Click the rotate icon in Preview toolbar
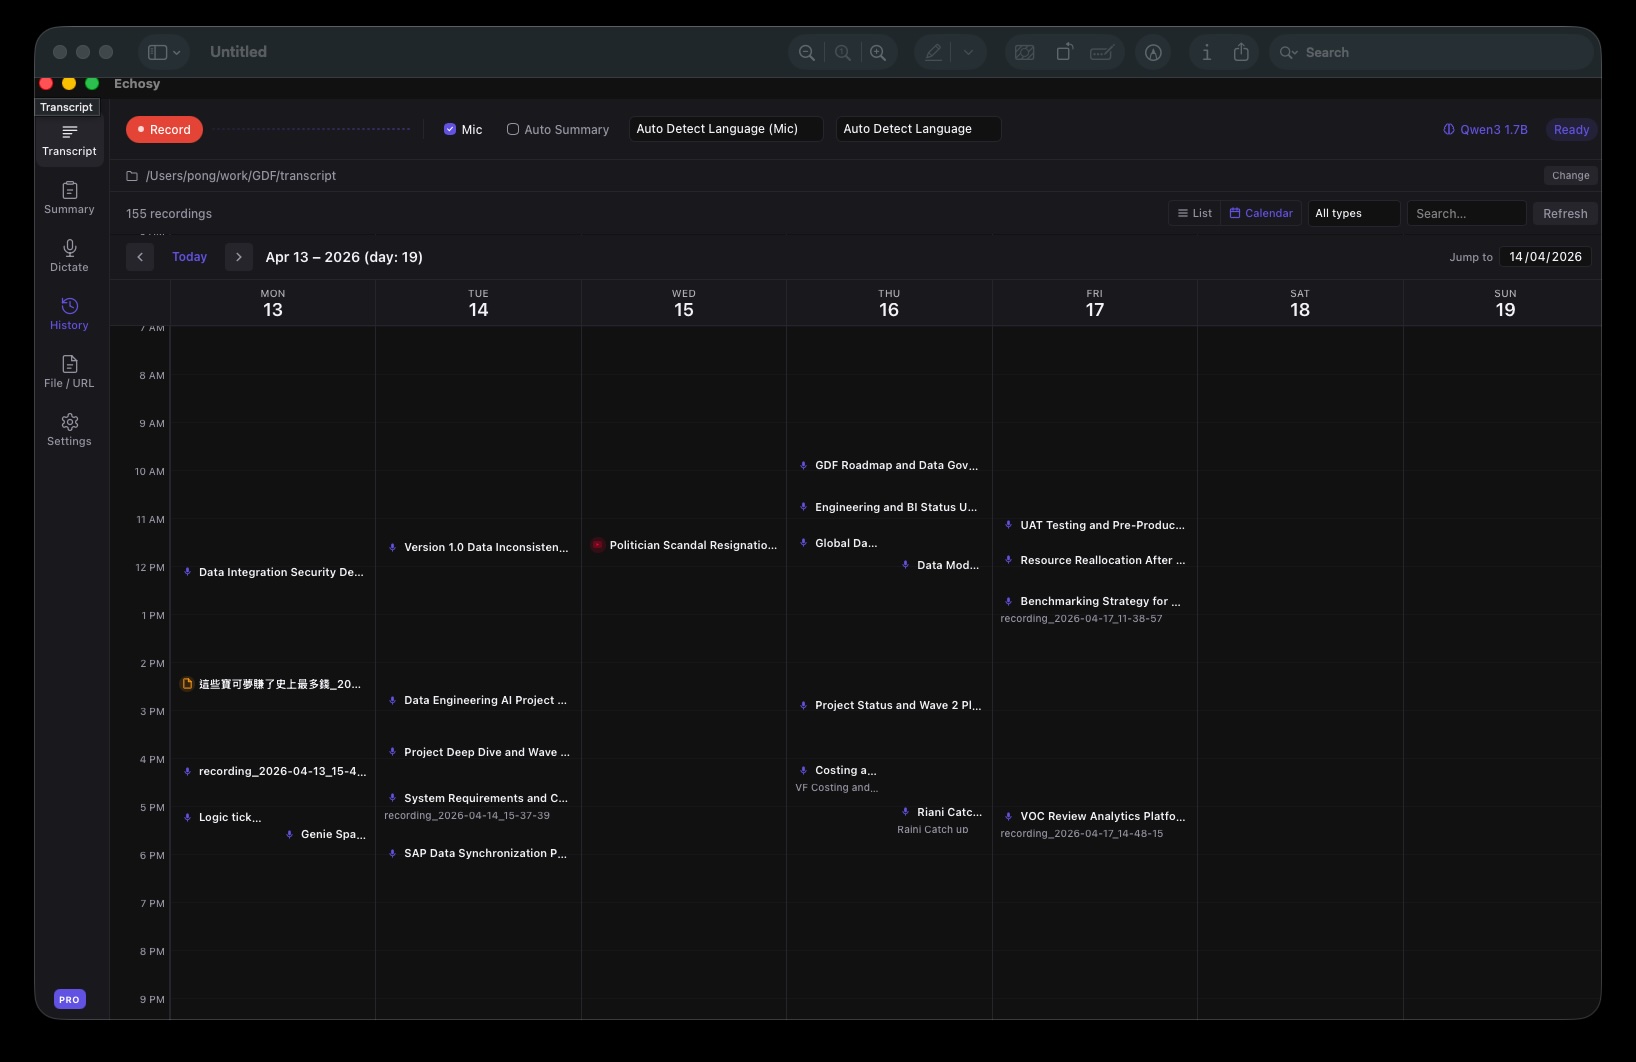 click(1064, 52)
